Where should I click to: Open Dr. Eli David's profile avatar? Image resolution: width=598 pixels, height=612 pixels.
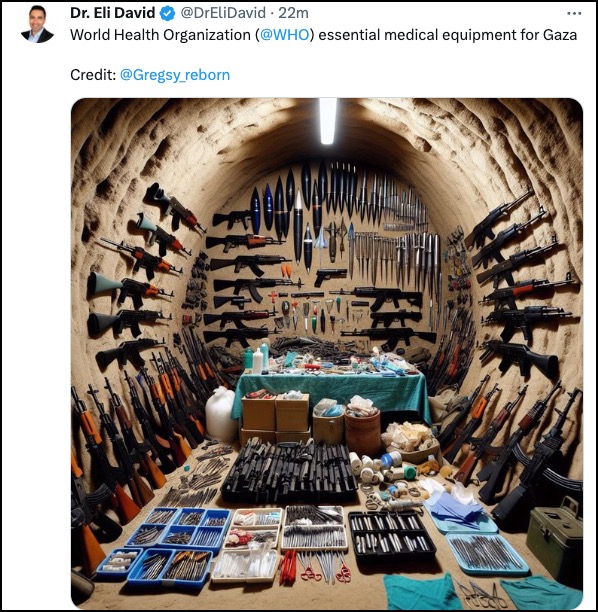[x=37, y=24]
